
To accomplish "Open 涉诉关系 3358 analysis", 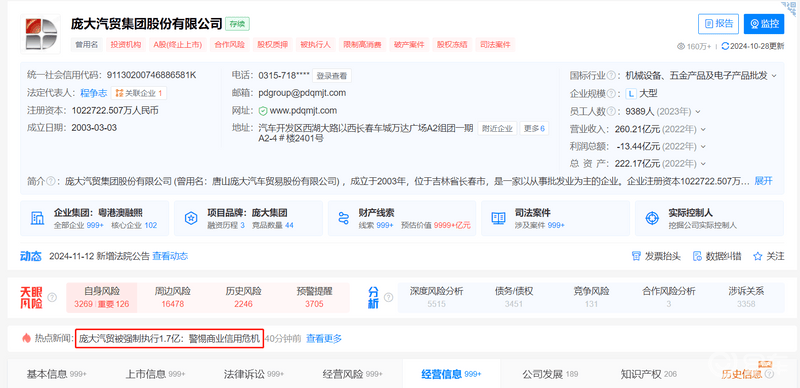I will coord(746,298).
